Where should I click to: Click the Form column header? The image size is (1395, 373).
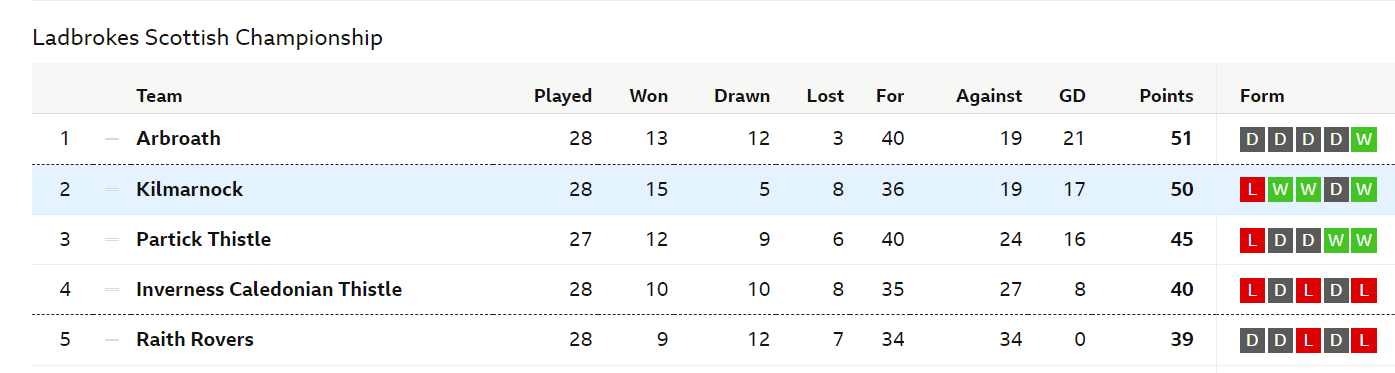(1262, 96)
